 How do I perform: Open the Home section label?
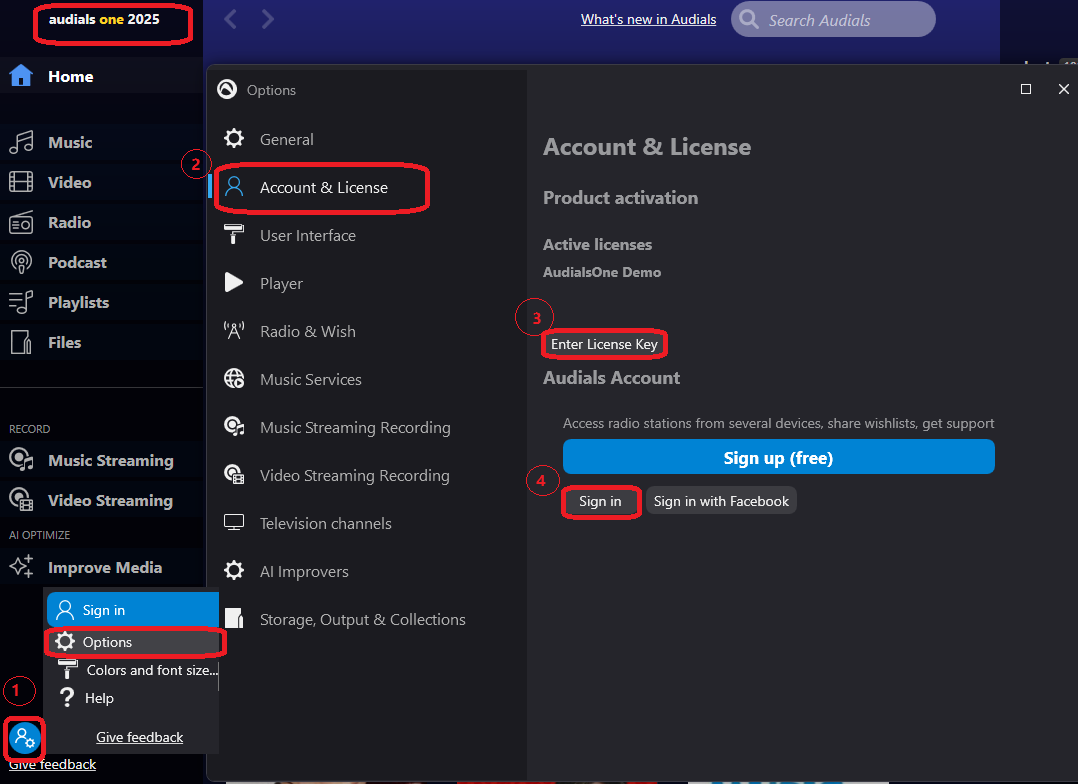pyautogui.click(x=71, y=76)
